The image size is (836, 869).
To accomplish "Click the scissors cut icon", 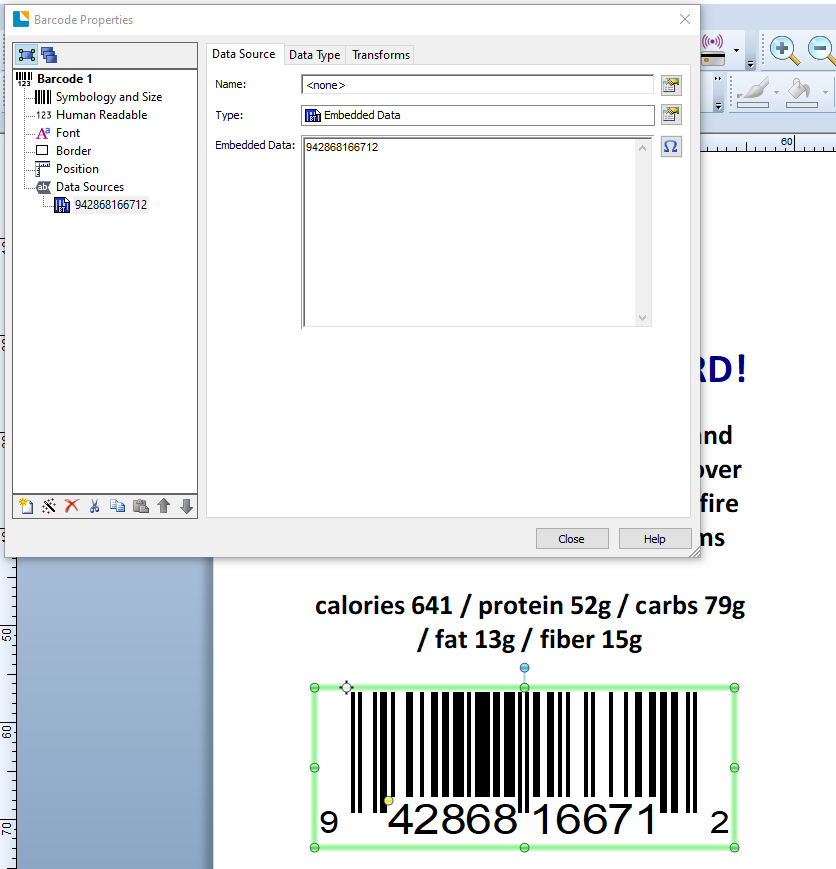I will click(94, 507).
